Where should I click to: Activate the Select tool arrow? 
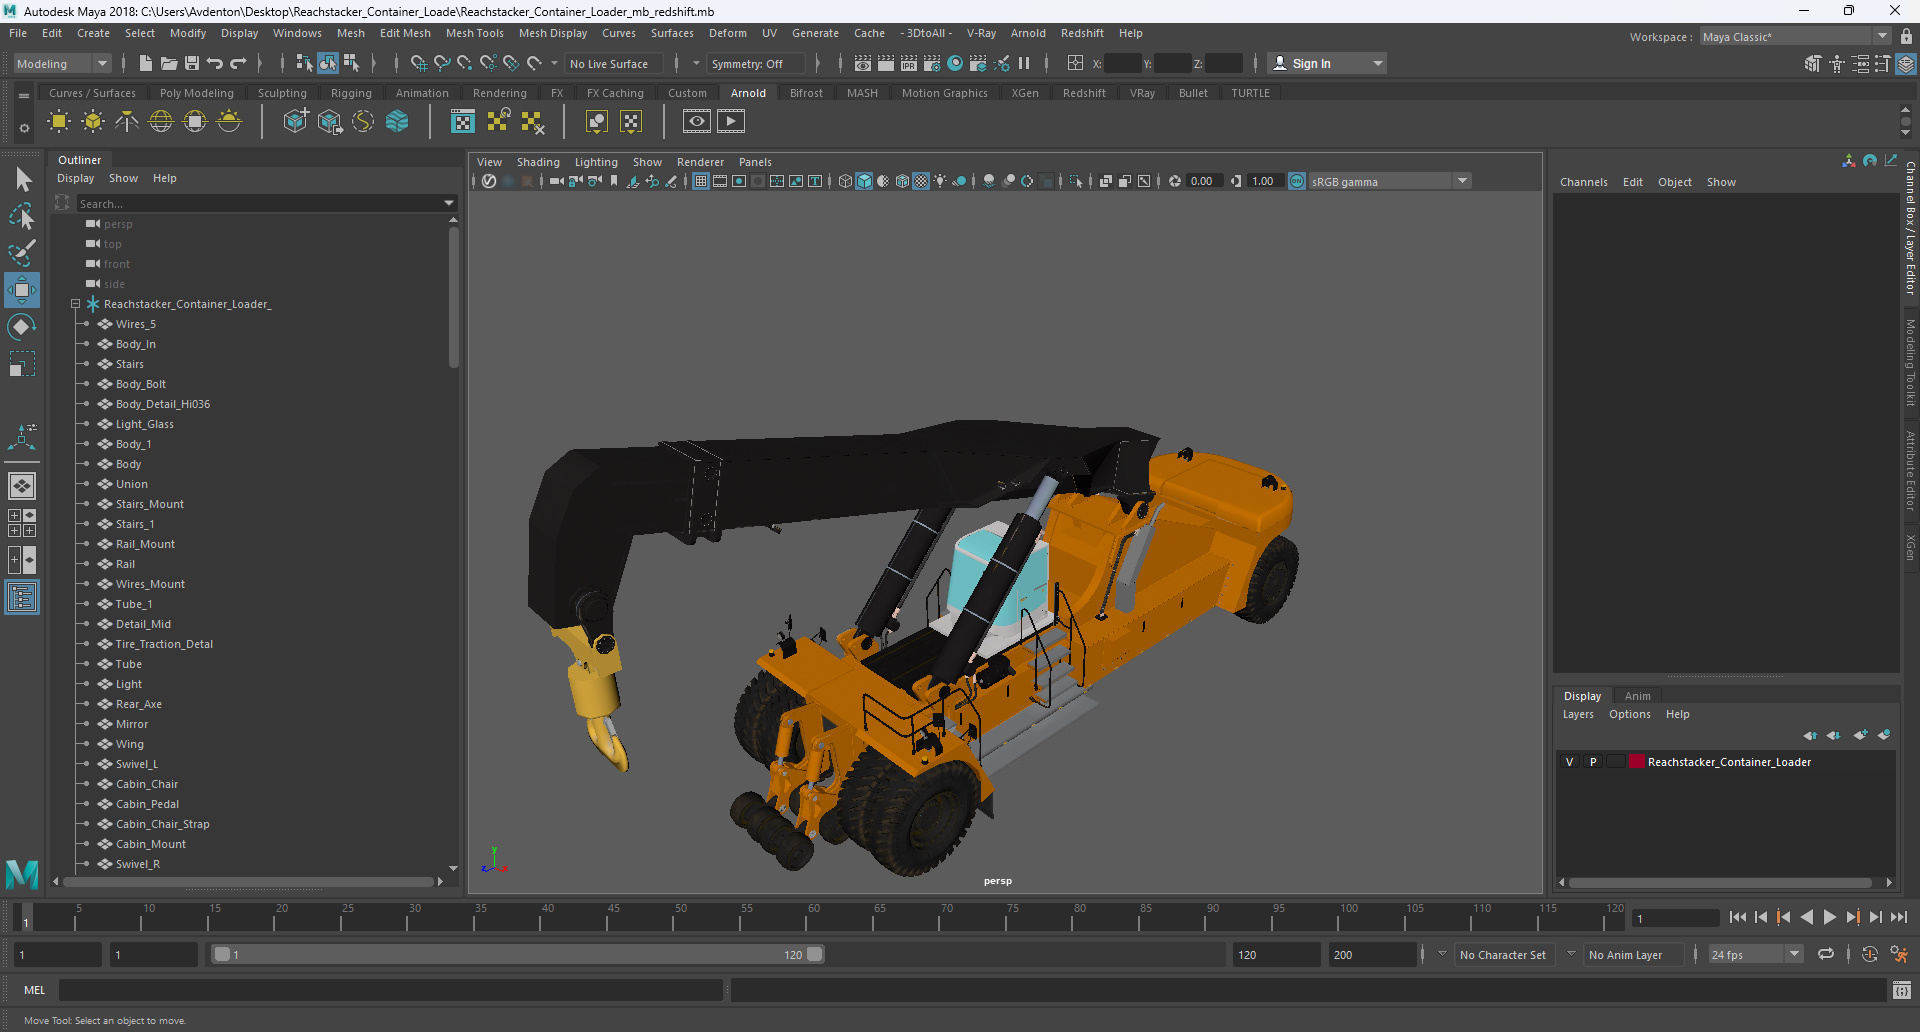pos(22,180)
